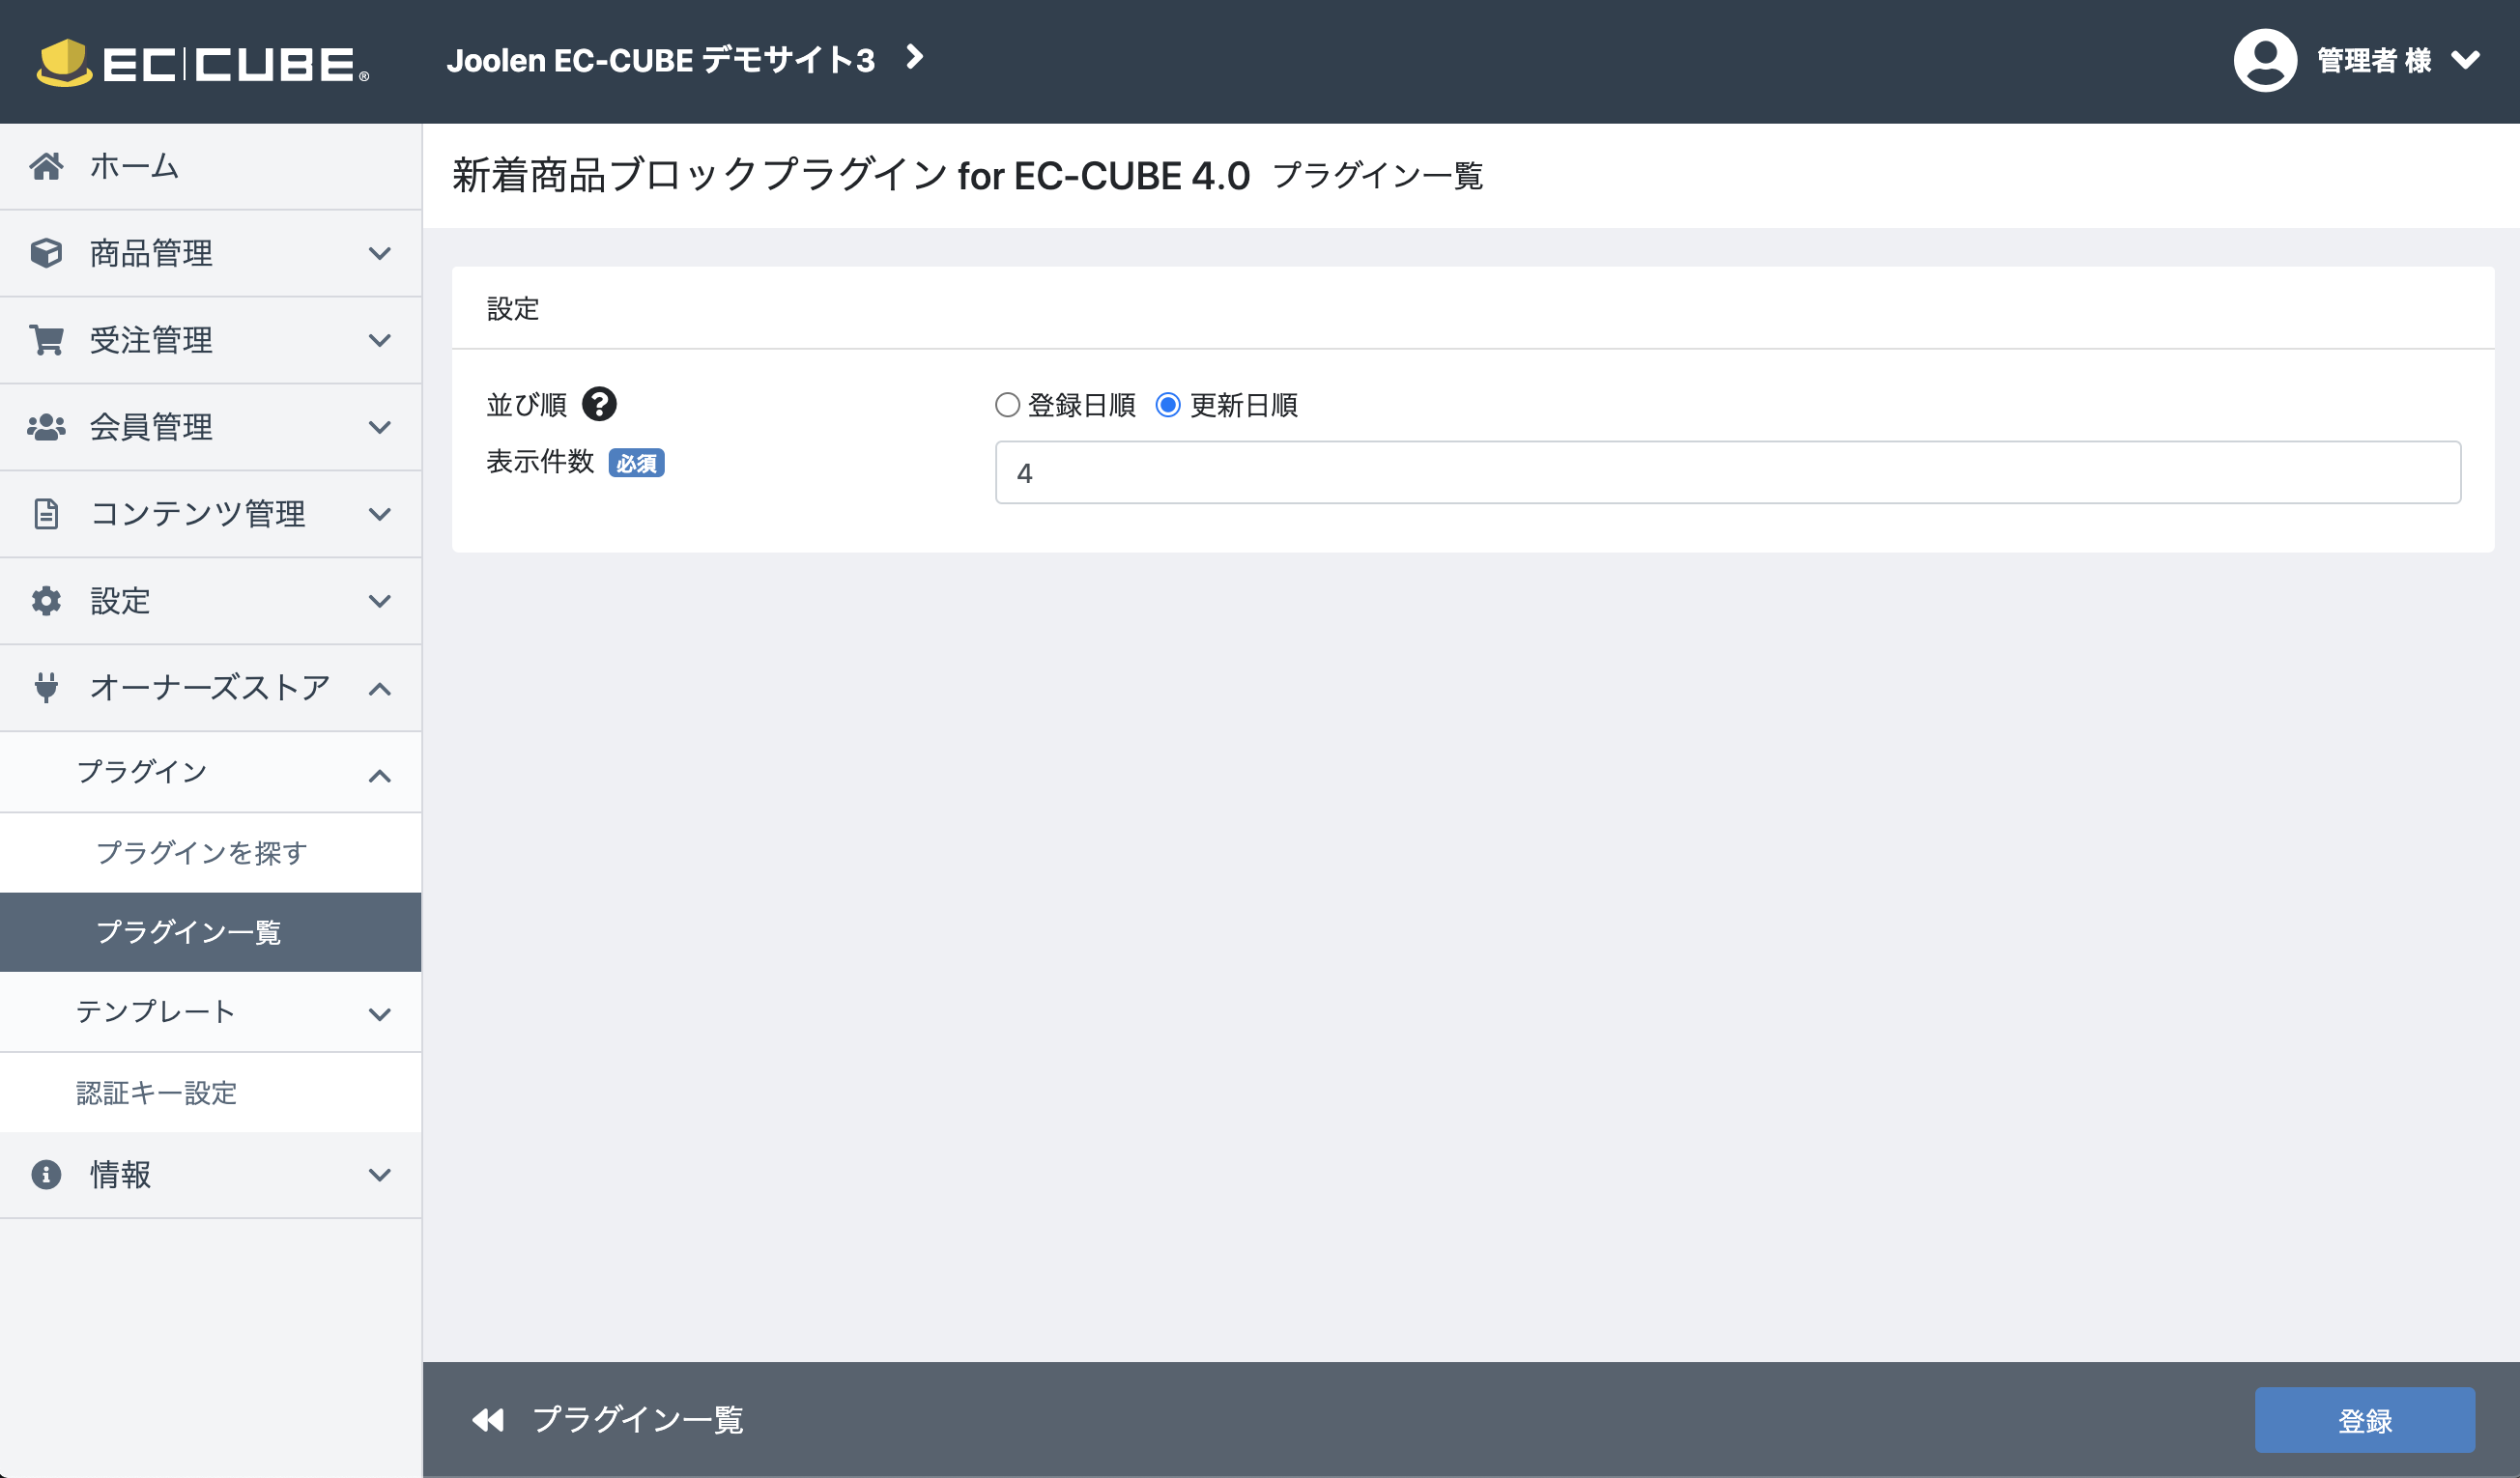
Task: Expand the 情報 chevron
Action: [x=380, y=1175]
